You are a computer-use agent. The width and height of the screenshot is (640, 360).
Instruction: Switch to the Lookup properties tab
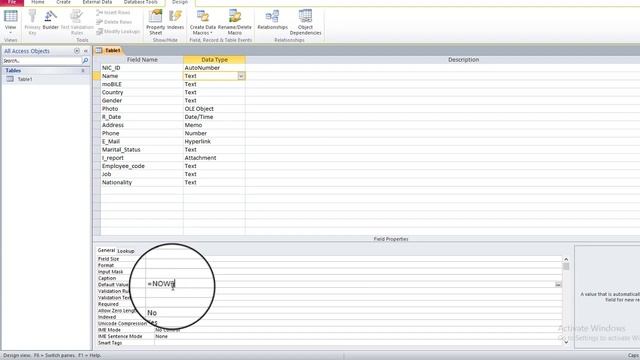tap(126, 251)
